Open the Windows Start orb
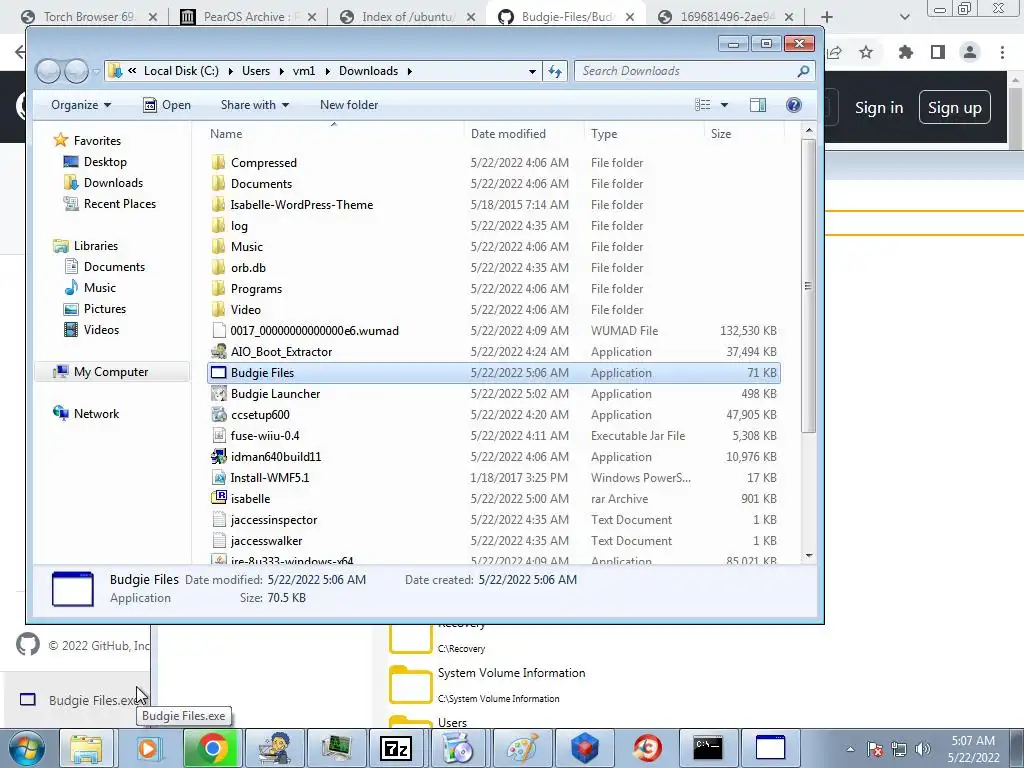The width and height of the screenshot is (1024, 768). [x=26, y=748]
